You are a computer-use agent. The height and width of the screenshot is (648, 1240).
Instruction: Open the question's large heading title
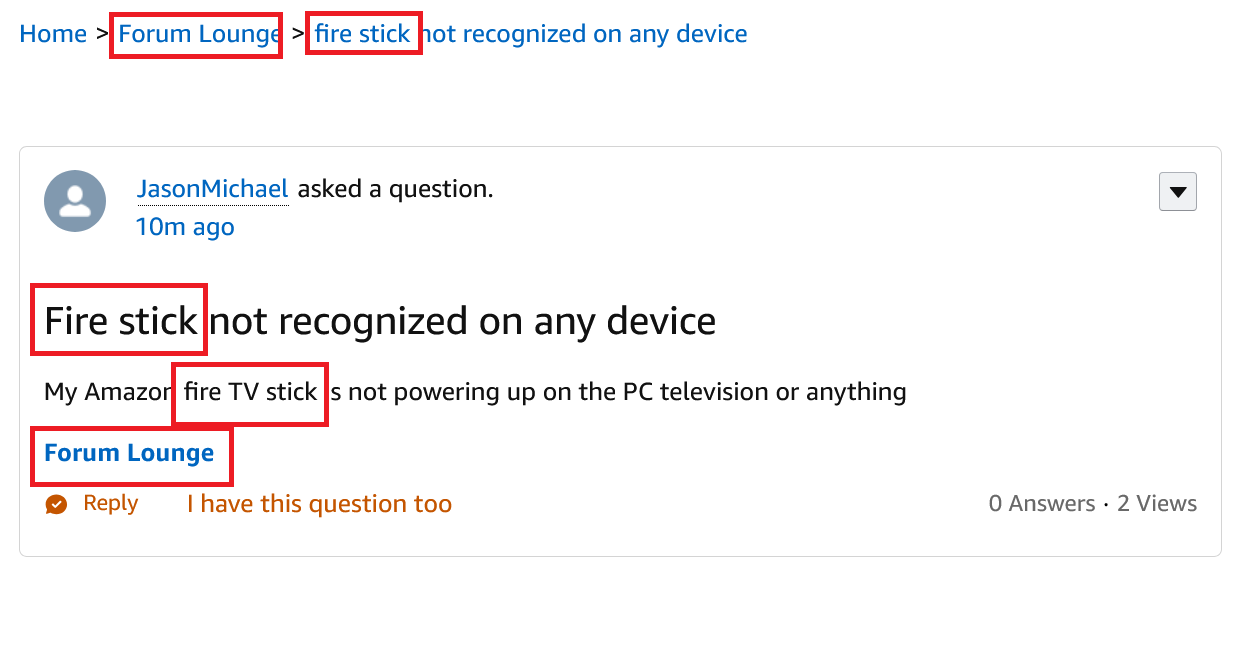pos(380,321)
